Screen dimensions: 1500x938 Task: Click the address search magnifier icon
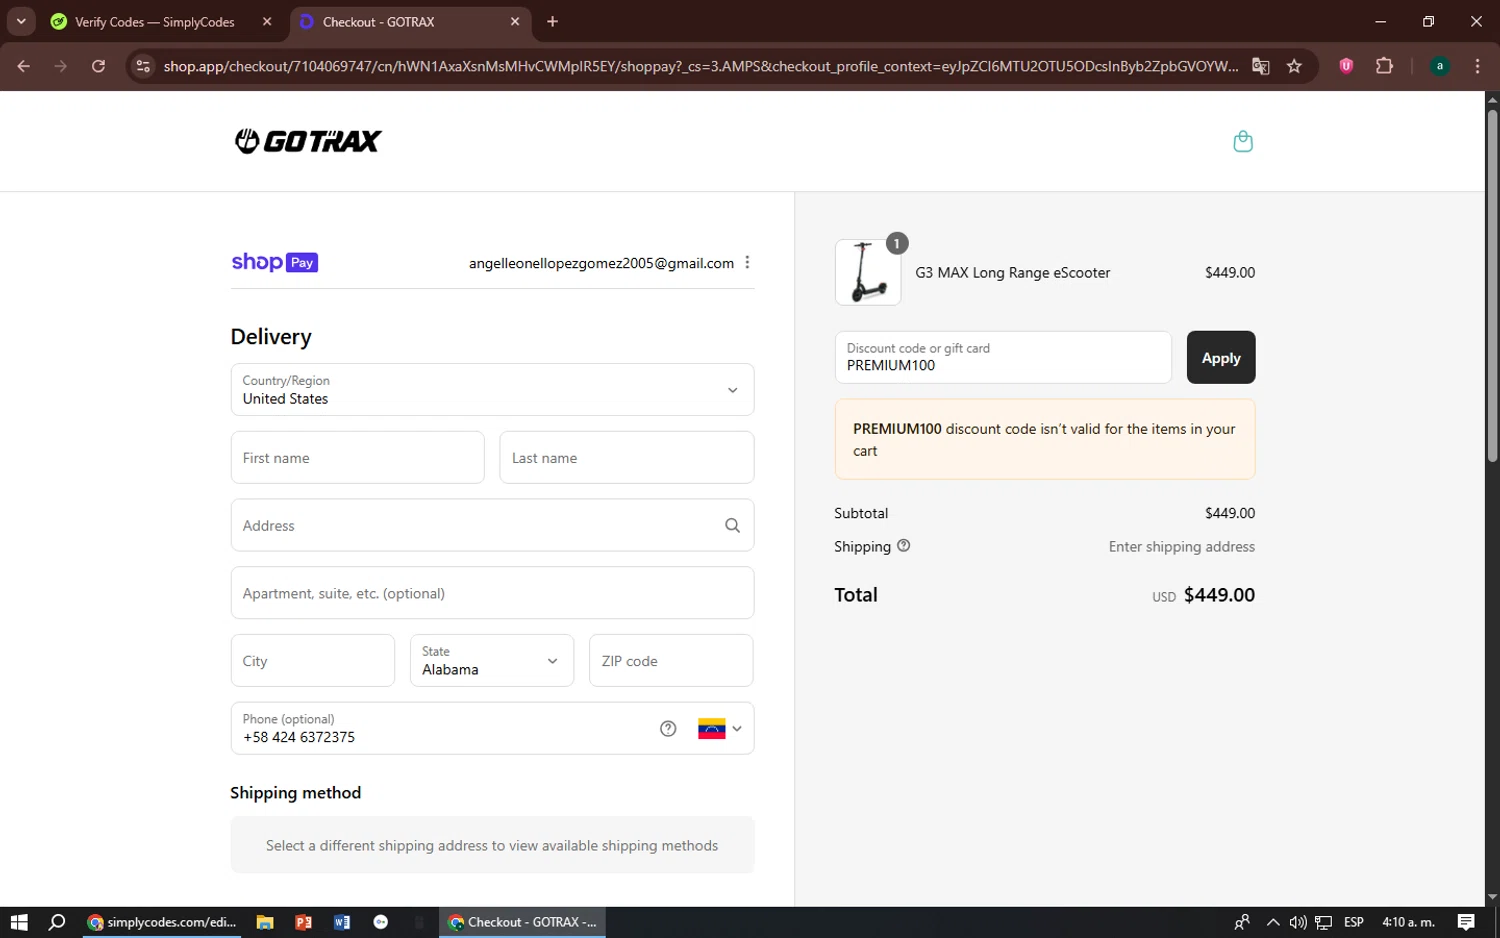coord(732,525)
